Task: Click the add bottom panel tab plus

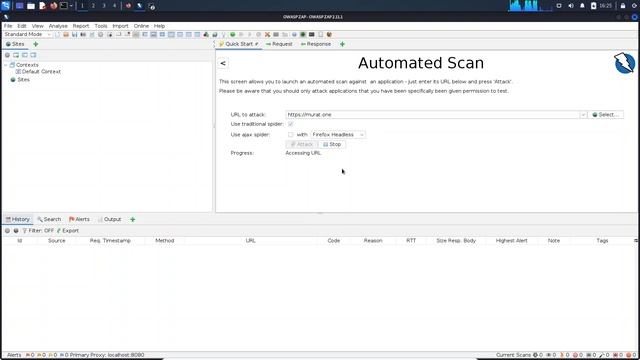Action: click(x=133, y=220)
